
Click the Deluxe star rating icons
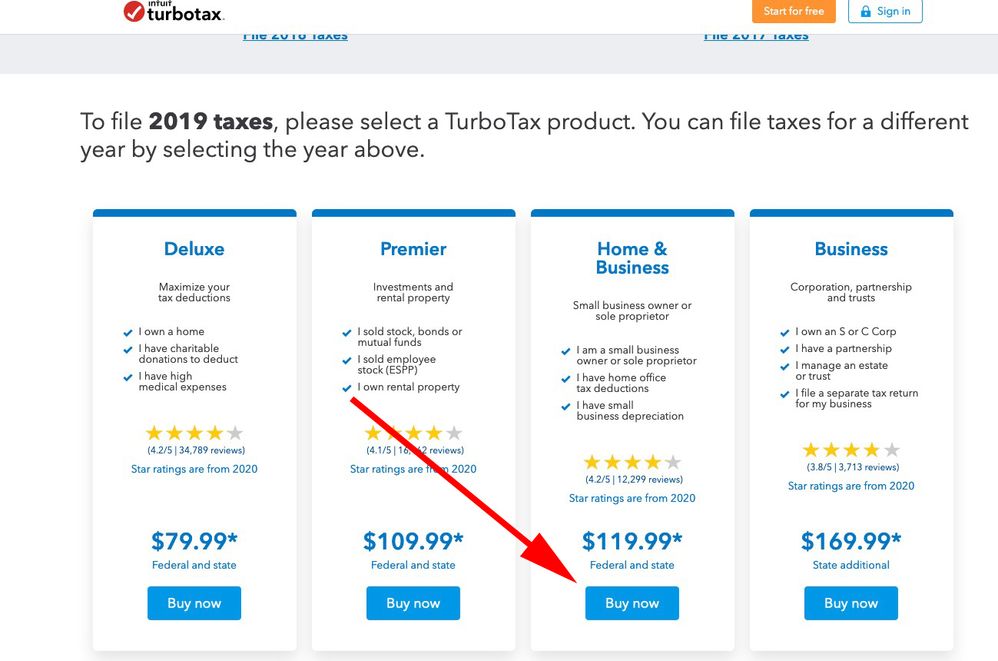194,433
